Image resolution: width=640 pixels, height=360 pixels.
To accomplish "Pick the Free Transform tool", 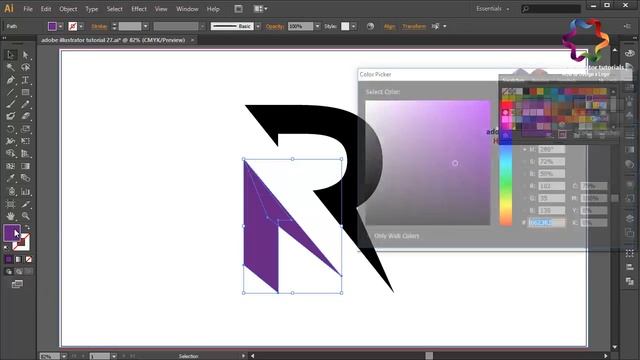I will click(x=25, y=141).
